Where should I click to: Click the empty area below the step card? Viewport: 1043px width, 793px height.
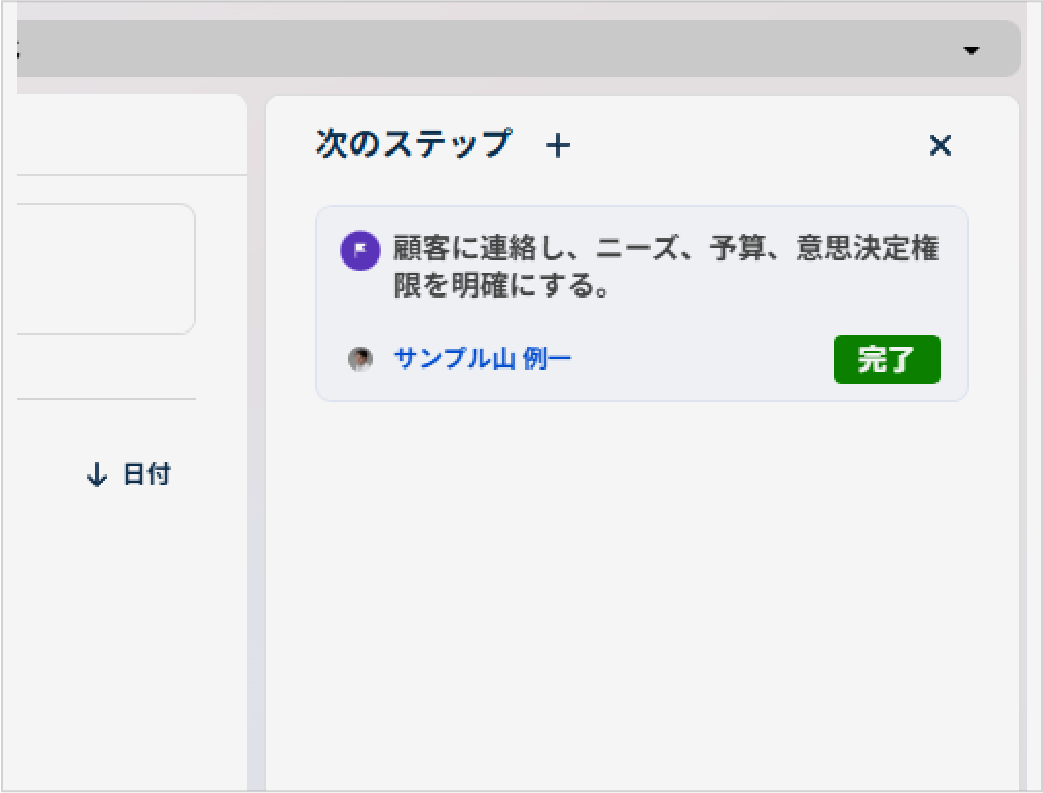[640, 580]
